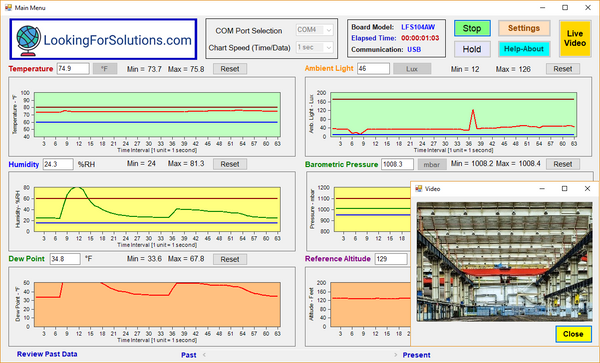Click the Reference Altitude value field
The image size is (600, 363).
391,259
